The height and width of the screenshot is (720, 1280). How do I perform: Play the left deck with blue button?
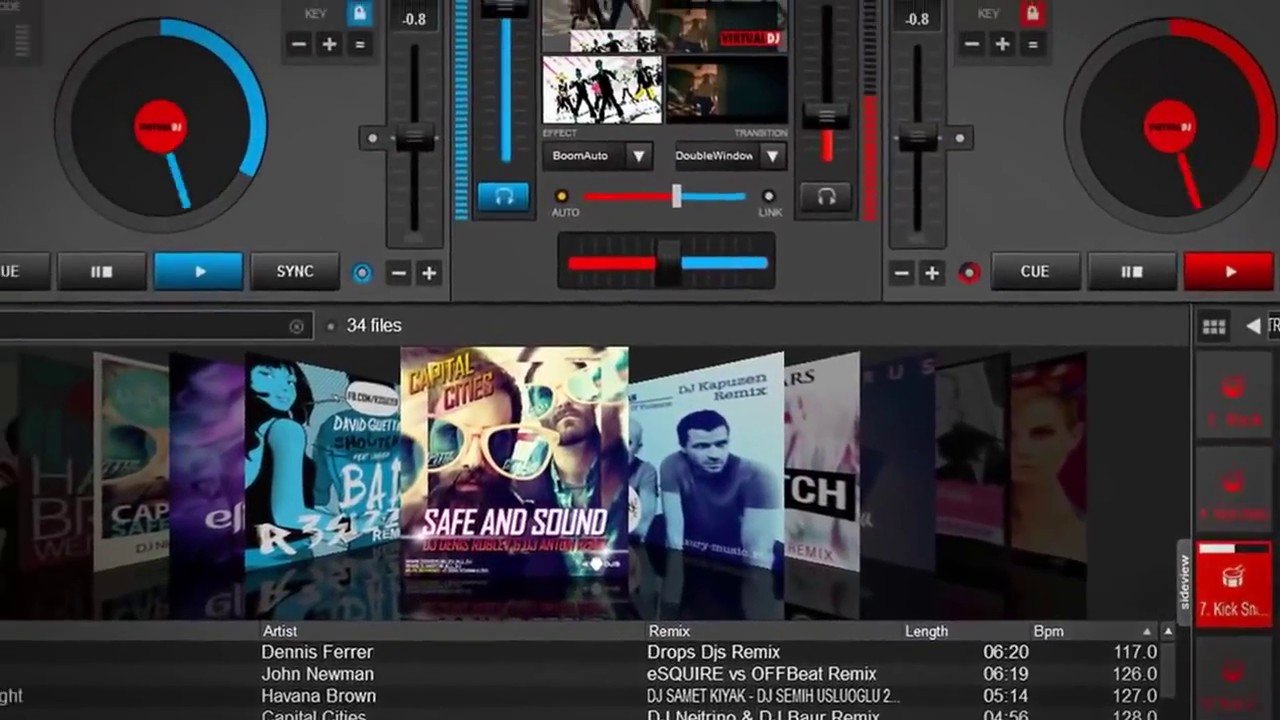tap(198, 271)
